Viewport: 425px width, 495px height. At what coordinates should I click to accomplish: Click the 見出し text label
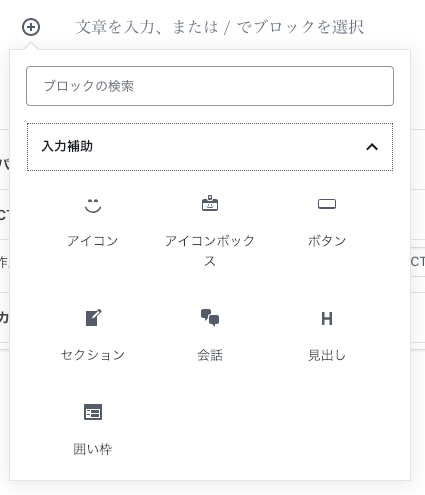coord(327,355)
